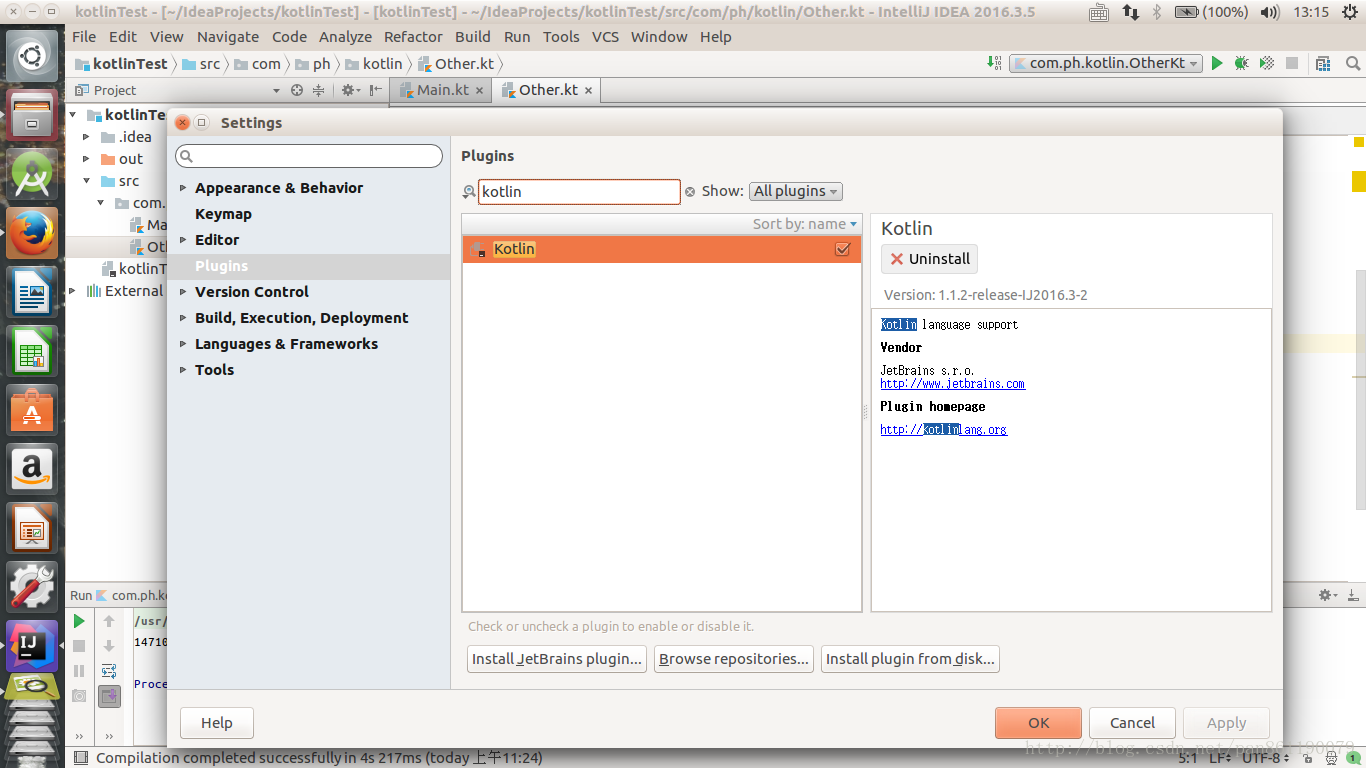This screenshot has width=1366, height=768.
Task: Select the Kotlin row in plugin list
Action: (661, 249)
